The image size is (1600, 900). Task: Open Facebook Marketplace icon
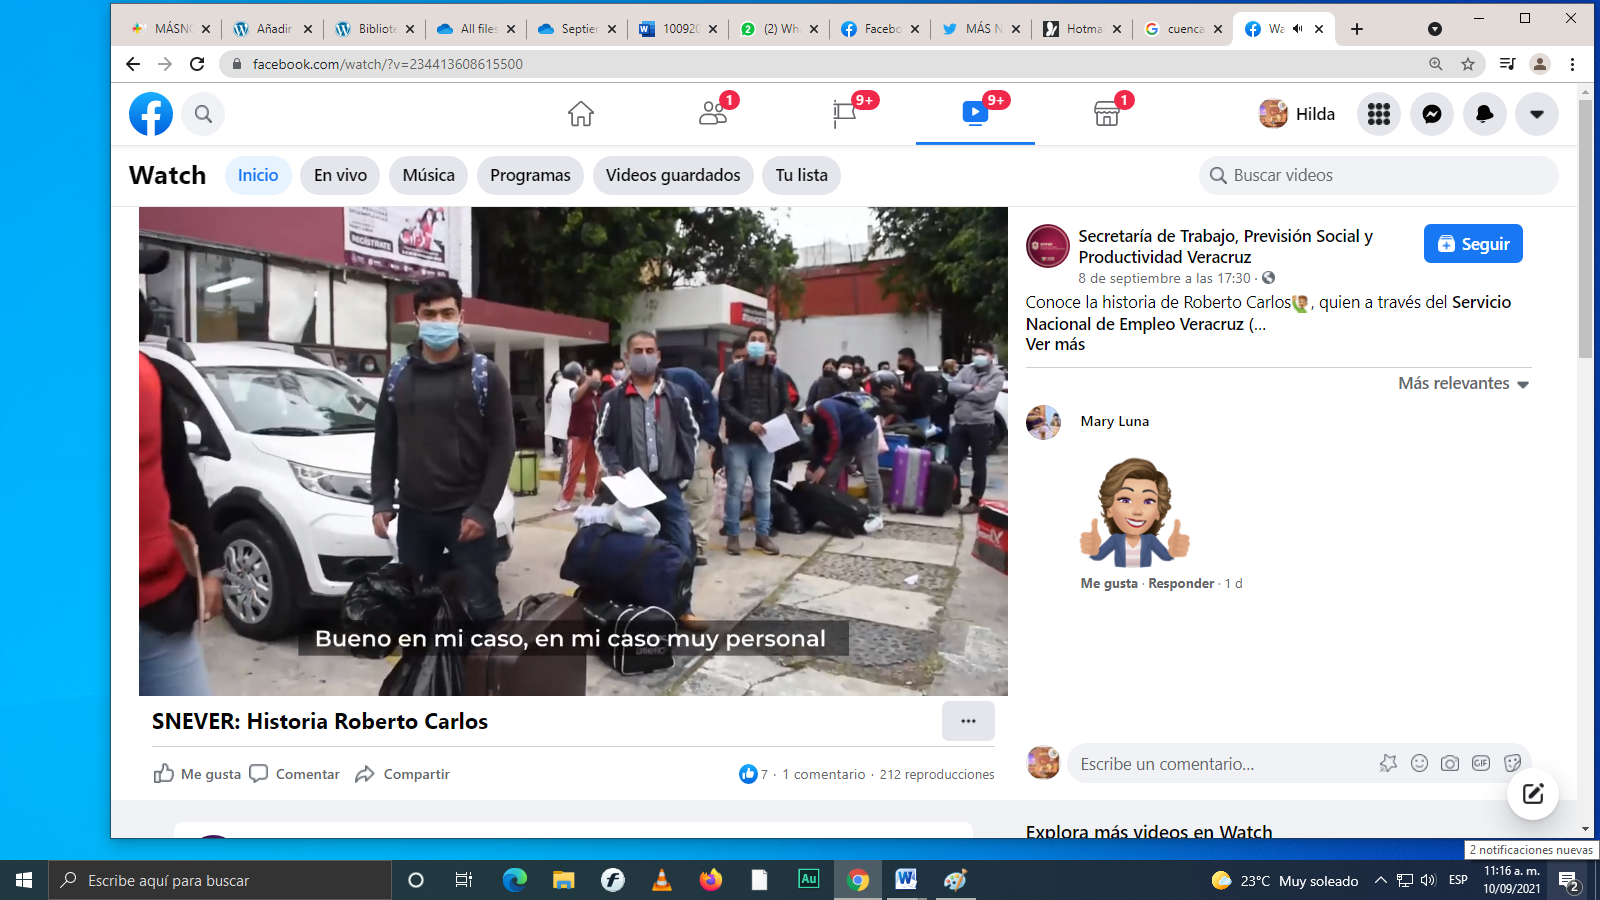tap(1106, 114)
